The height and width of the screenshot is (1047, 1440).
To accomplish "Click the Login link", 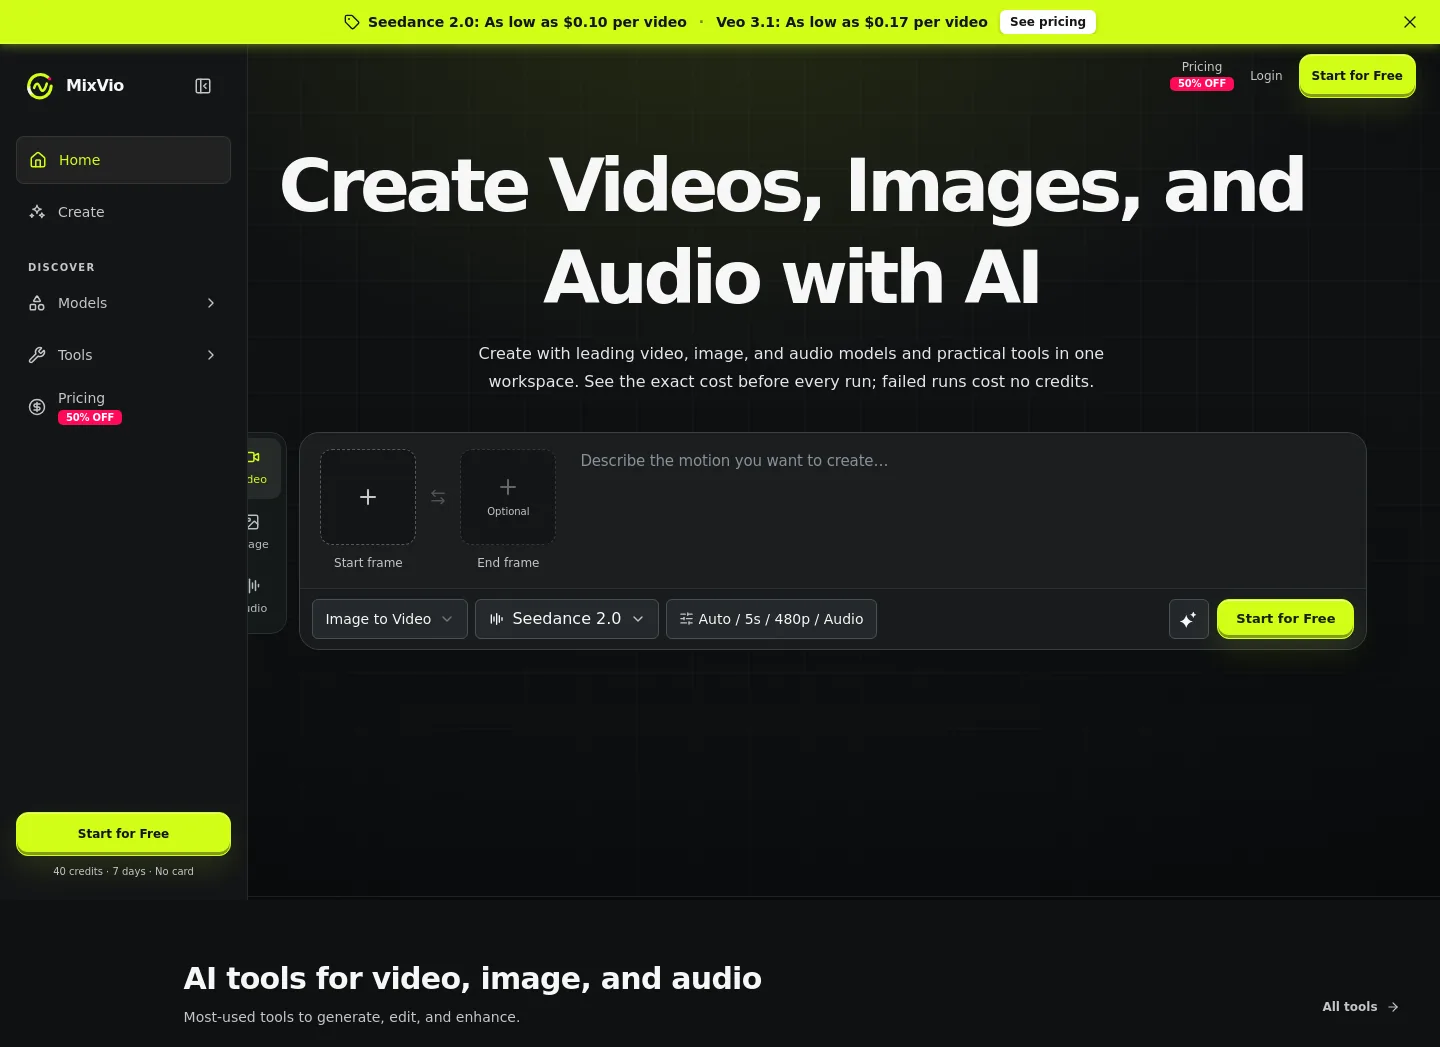I will pos(1266,76).
